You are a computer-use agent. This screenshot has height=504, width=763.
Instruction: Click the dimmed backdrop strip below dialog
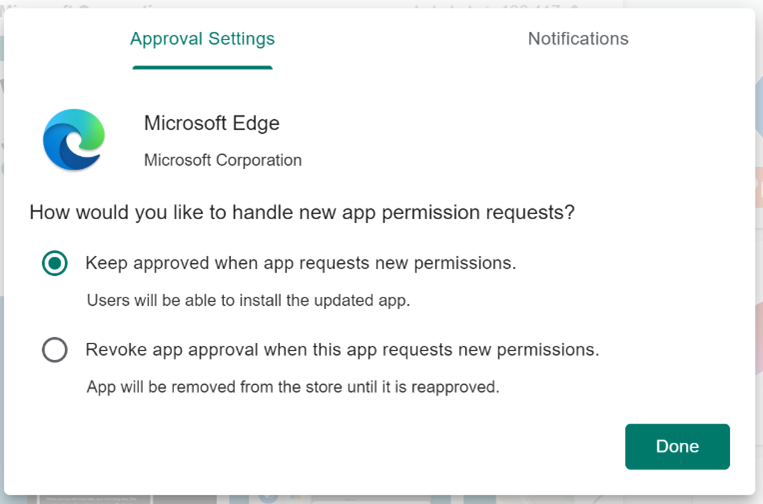tap(380, 500)
